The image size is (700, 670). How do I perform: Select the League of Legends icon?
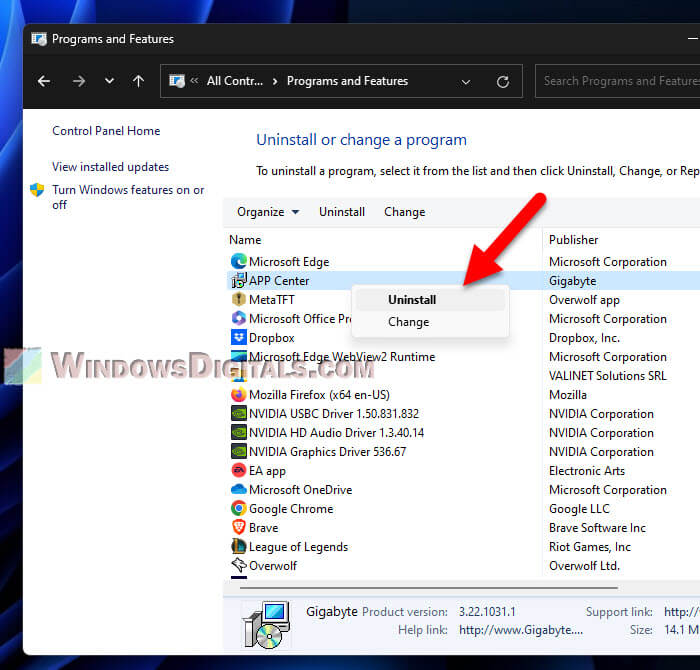pyautogui.click(x=239, y=546)
